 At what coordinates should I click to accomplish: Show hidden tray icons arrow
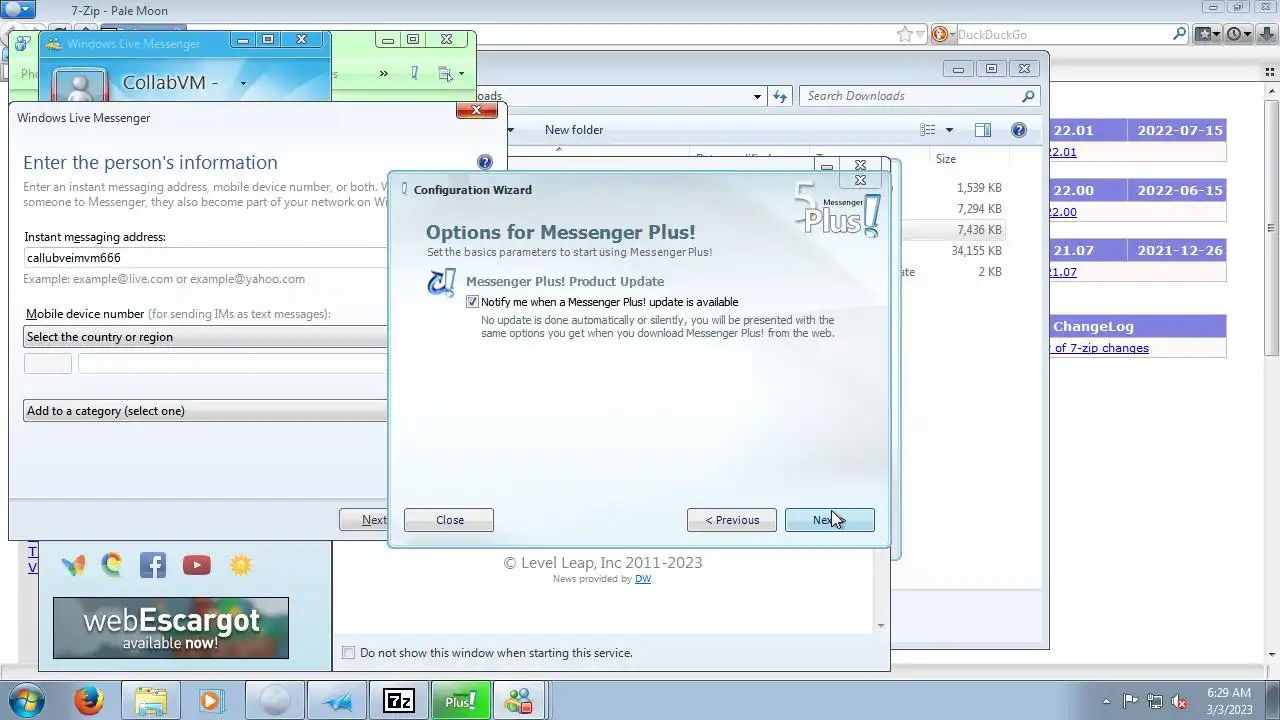point(1106,701)
